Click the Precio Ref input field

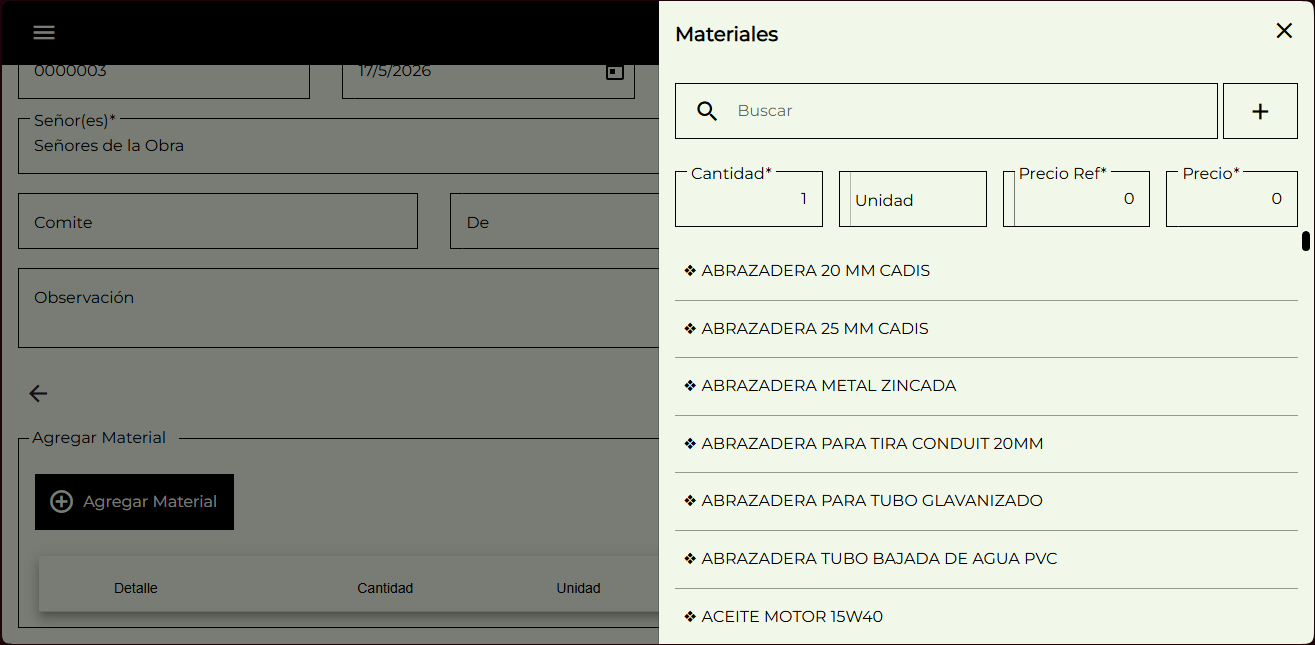click(x=1076, y=199)
